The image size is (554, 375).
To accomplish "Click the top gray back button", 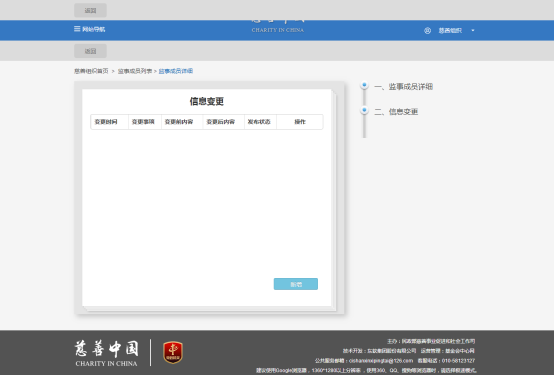I will tap(90, 10).
